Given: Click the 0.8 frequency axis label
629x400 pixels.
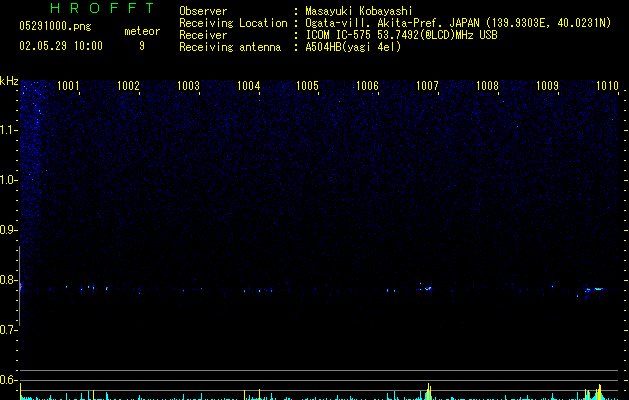Looking at the screenshot, I should [8, 280].
